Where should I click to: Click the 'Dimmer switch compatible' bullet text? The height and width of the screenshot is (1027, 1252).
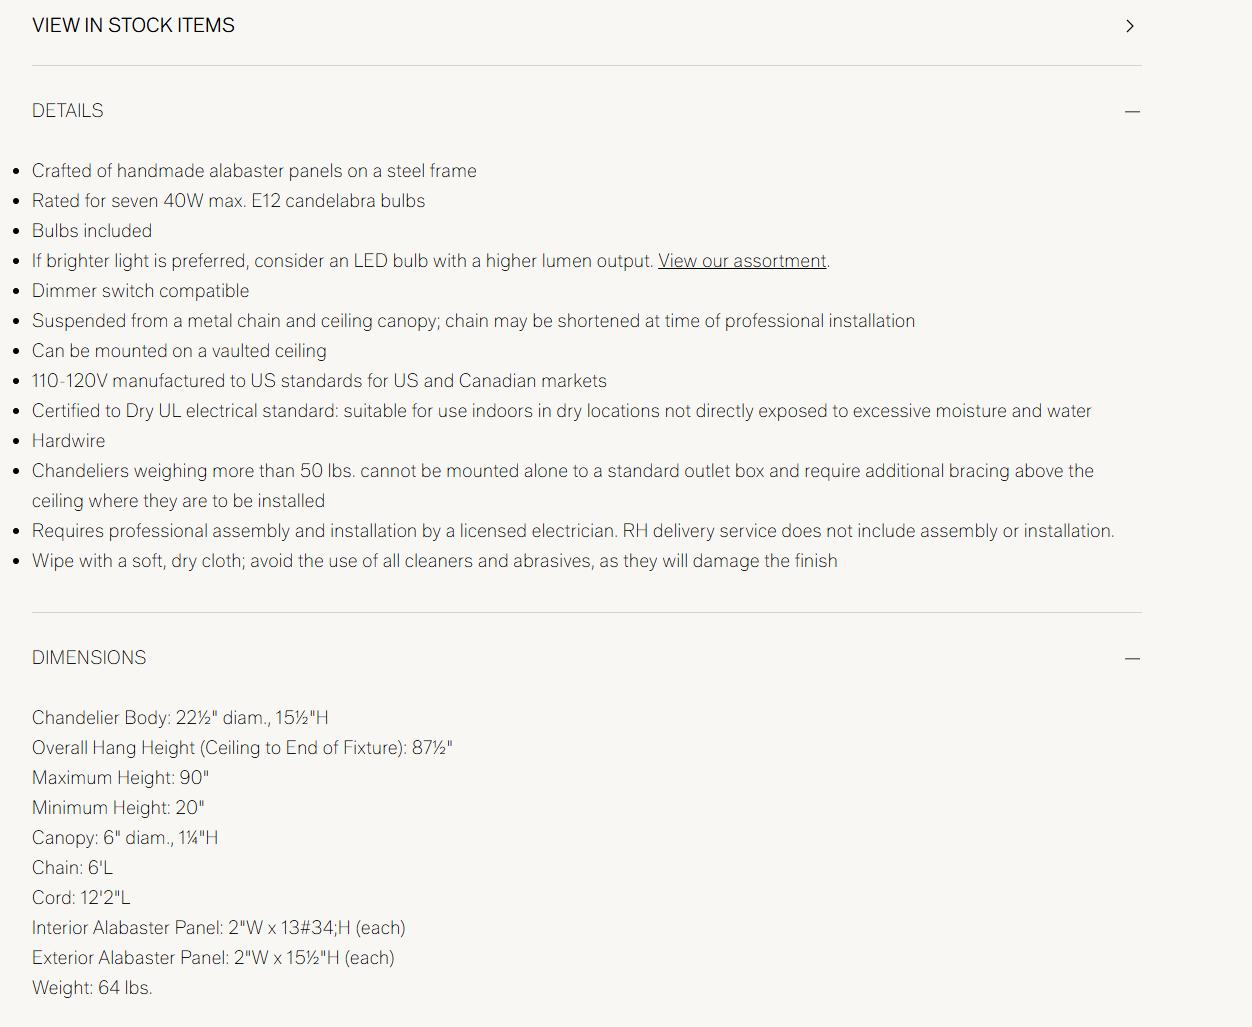tap(140, 291)
